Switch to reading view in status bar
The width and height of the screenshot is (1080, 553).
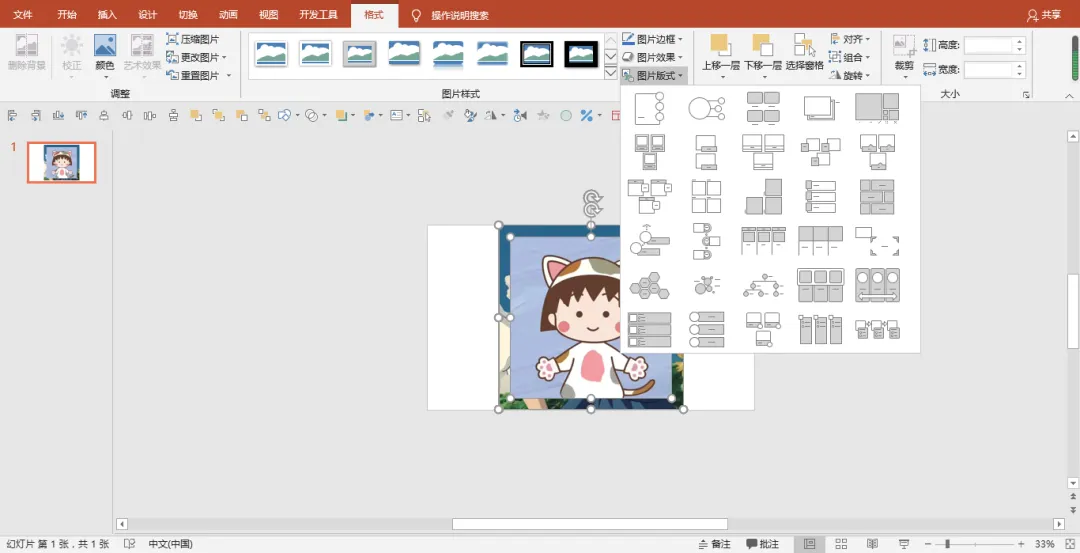871,544
